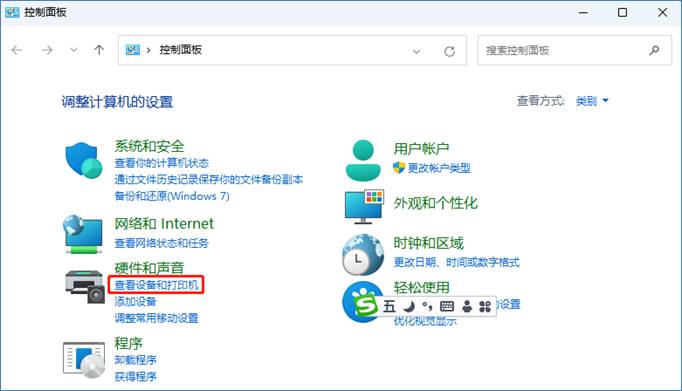Open 卸载程序 link
Screen dimensions: 682x391
click(135, 360)
